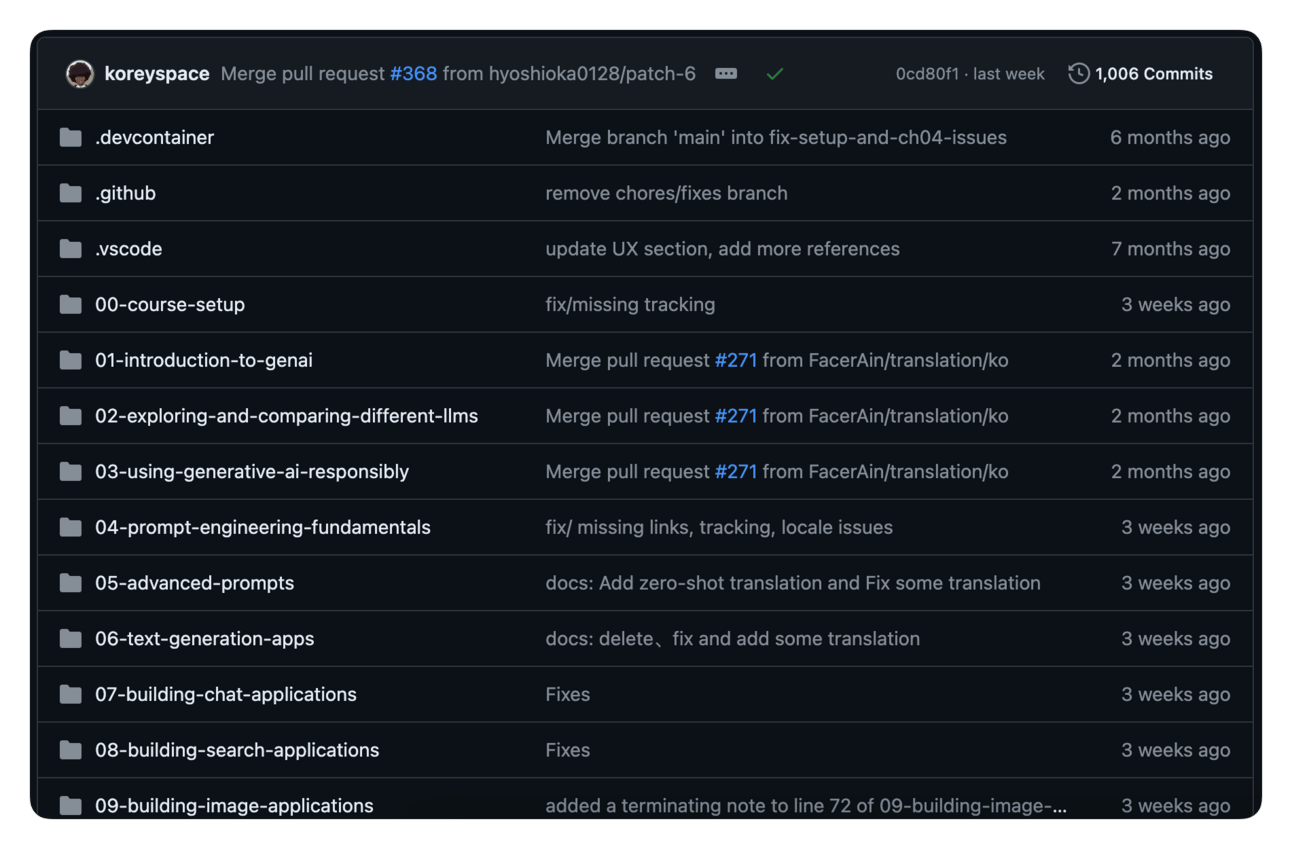Click folder icon beside .github
Image resolution: width=1292 pixels, height=849 pixels.
pyautogui.click(x=70, y=193)
